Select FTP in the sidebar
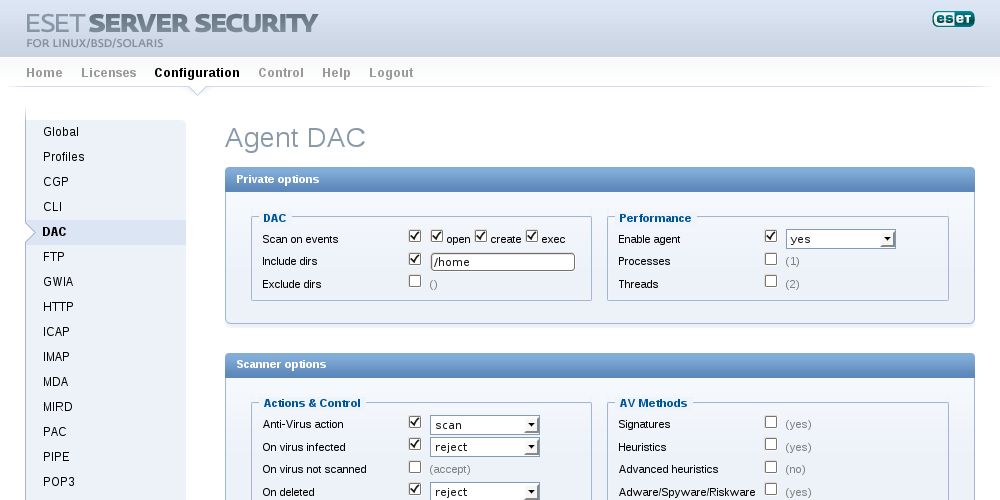The width and height of the screenshot is (1000, 500). point(54,257)
